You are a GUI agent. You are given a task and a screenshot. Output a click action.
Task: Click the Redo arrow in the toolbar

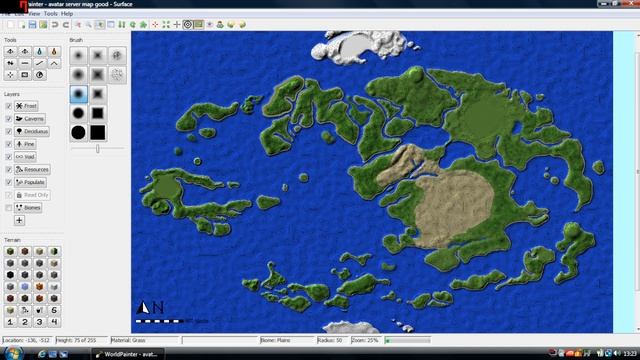tap(66, 24)
